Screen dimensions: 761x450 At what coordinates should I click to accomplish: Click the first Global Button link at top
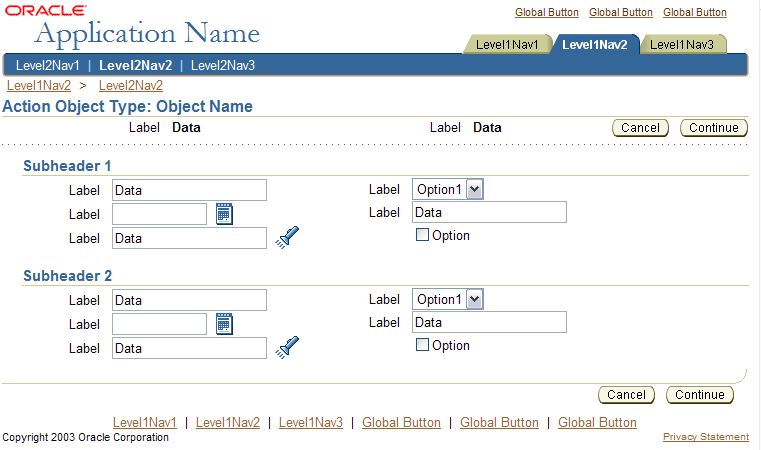[x=547, y=13]
